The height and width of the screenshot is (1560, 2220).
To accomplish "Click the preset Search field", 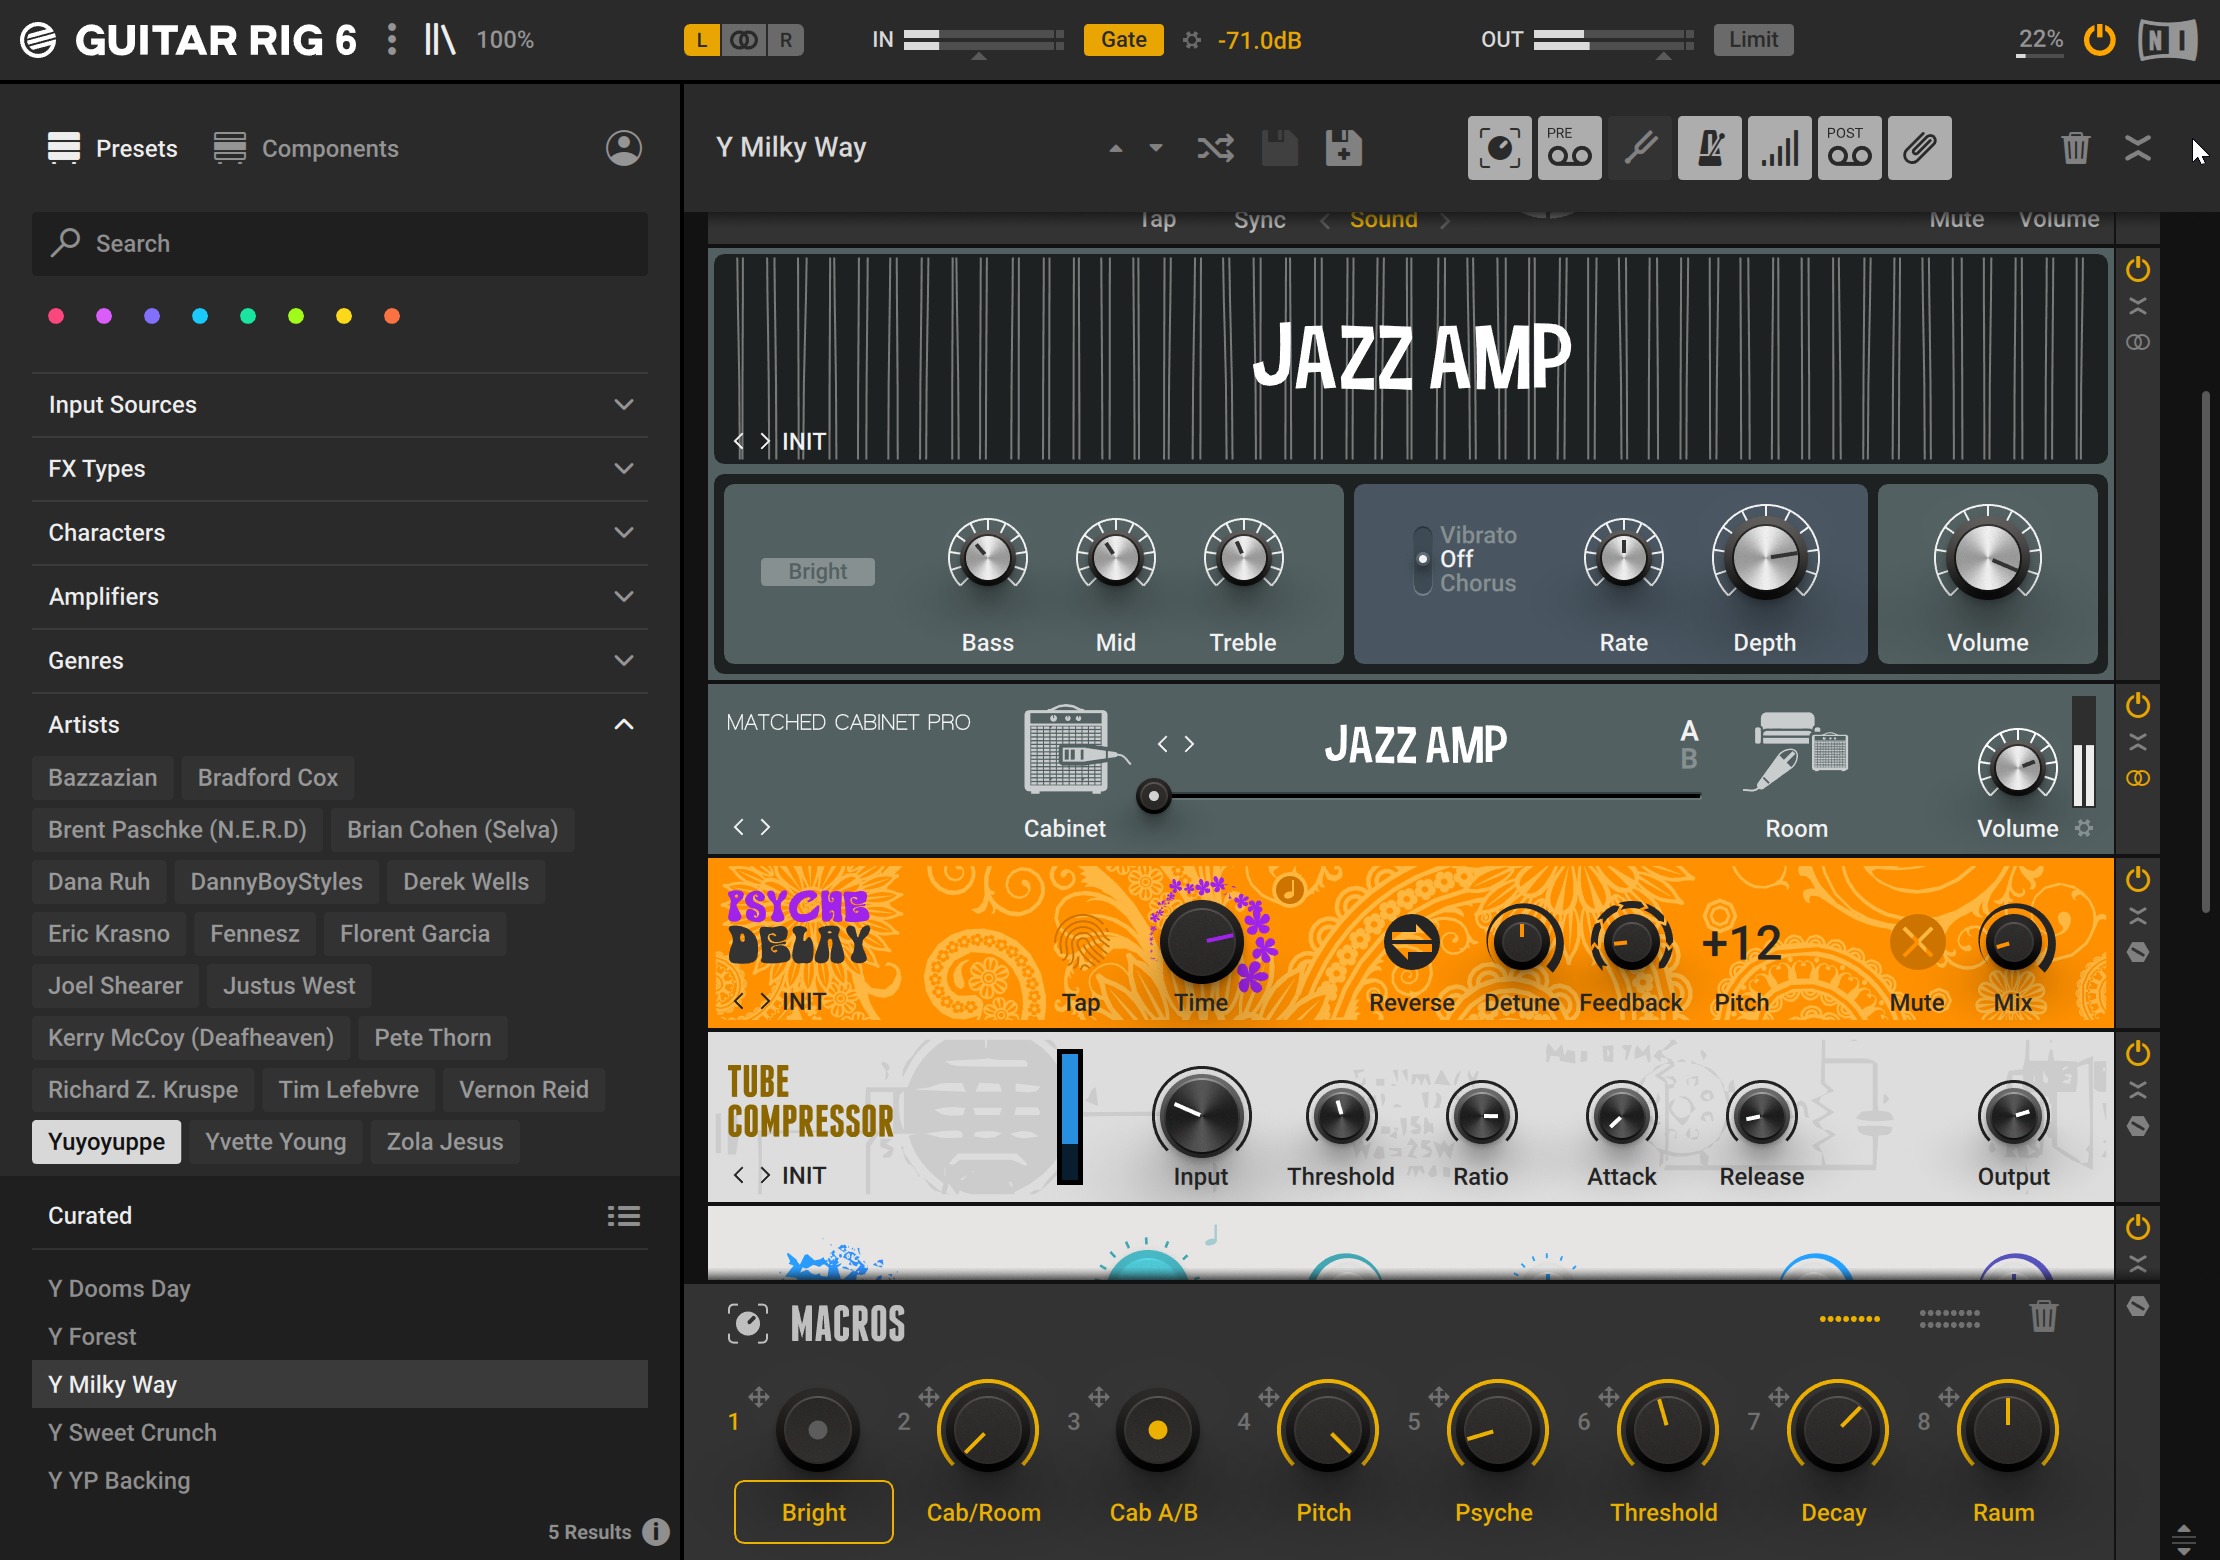I will [340, 243].
